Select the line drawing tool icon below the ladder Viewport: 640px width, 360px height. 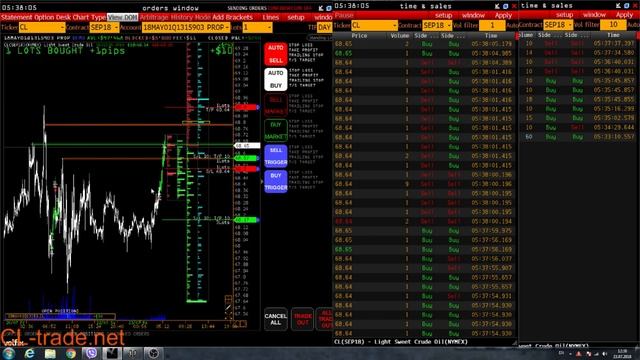tap(228, 307)
